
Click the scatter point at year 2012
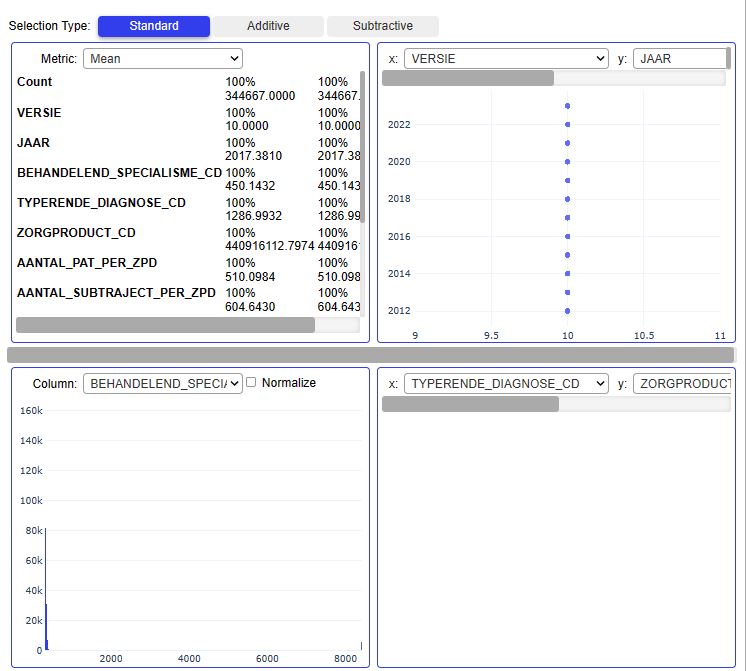(567, 311)
